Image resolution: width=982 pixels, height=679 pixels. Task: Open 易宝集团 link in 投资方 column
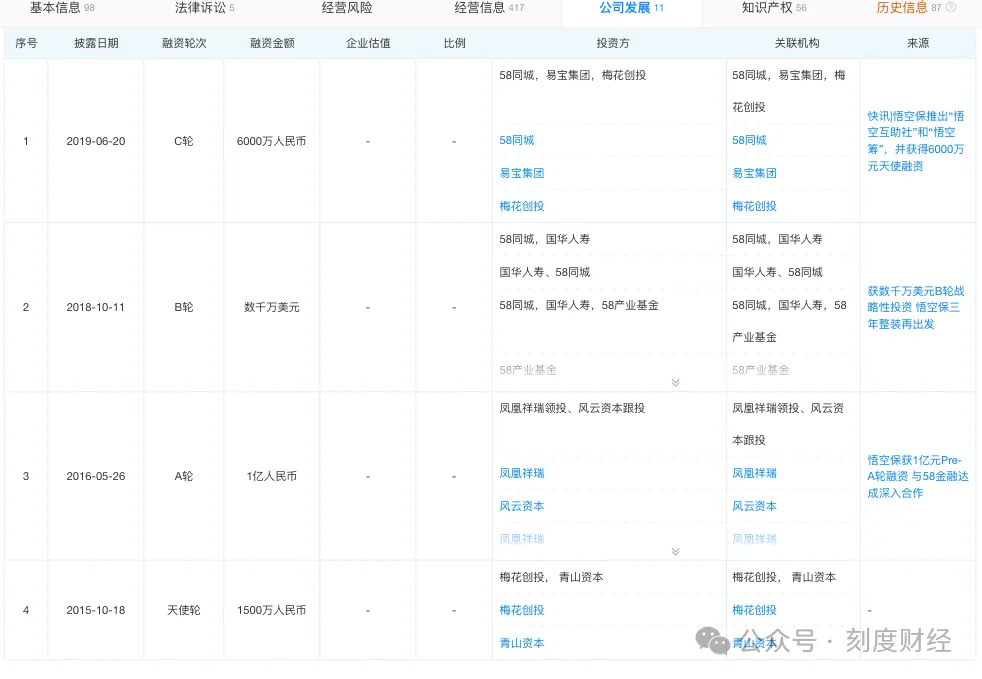point(522,173)
